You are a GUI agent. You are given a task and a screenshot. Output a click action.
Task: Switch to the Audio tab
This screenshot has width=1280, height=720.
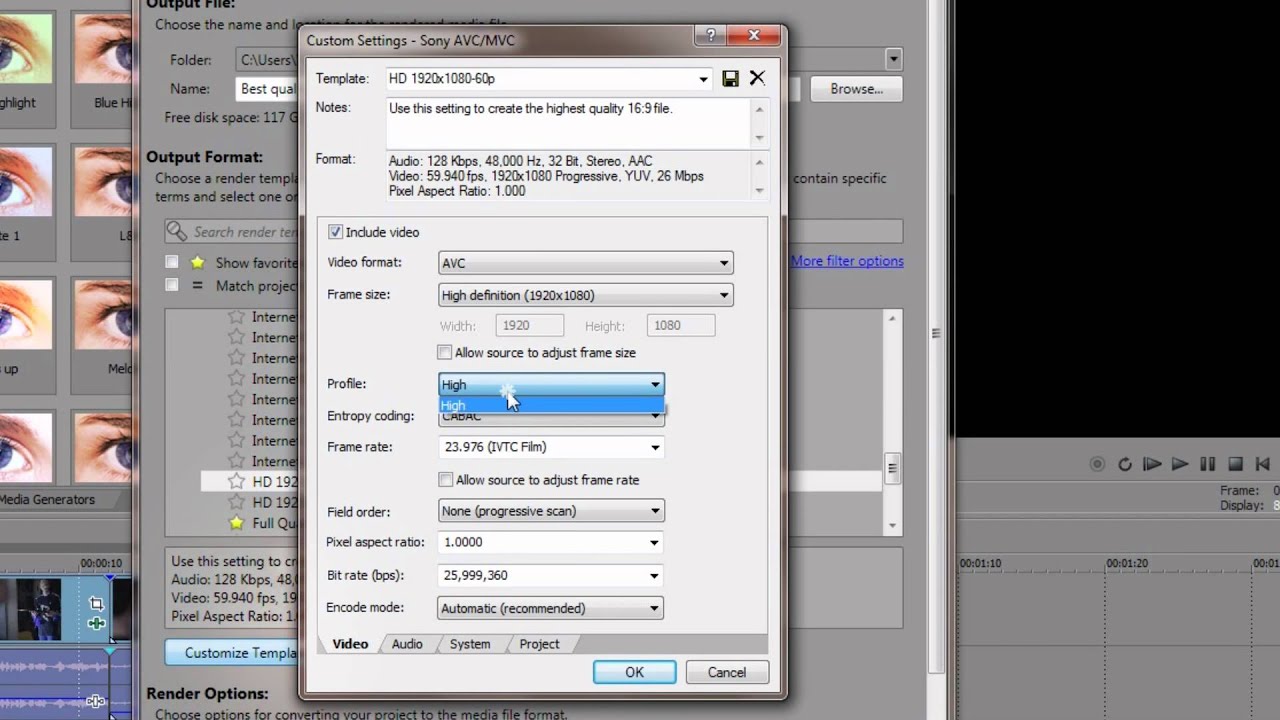point(407,644)
